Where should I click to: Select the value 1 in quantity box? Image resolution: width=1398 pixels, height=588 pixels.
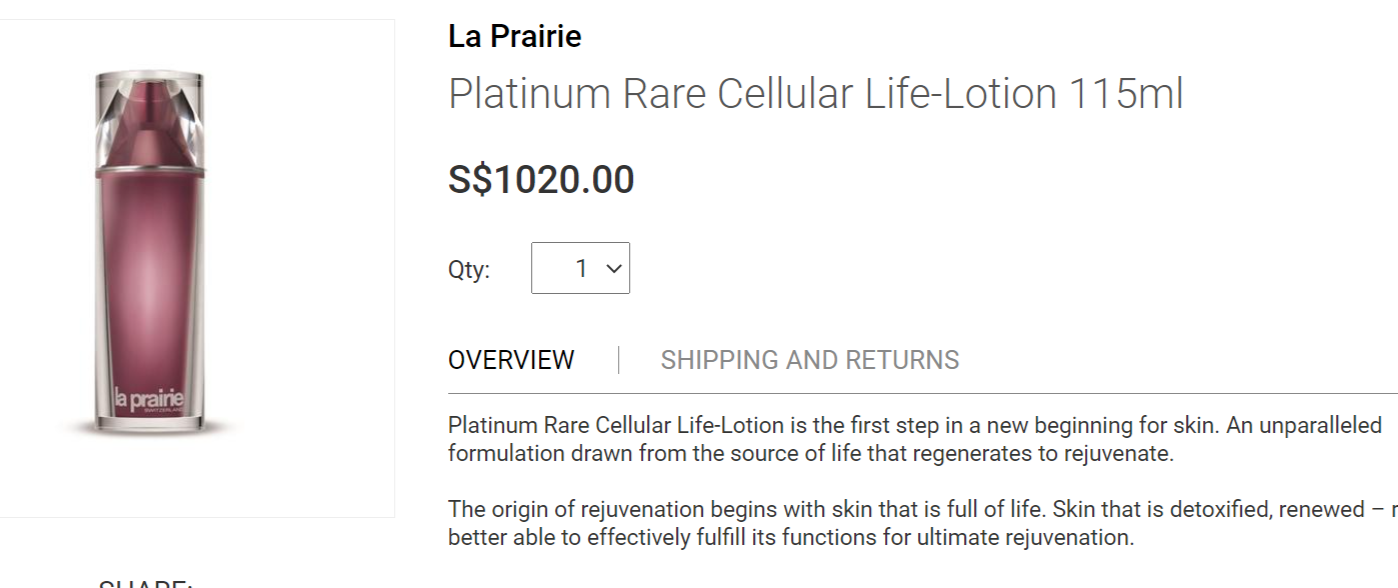pos(581,268)
